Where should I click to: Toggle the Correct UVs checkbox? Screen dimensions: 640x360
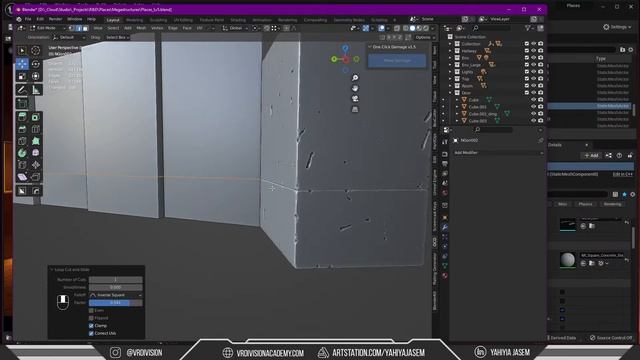91,333
